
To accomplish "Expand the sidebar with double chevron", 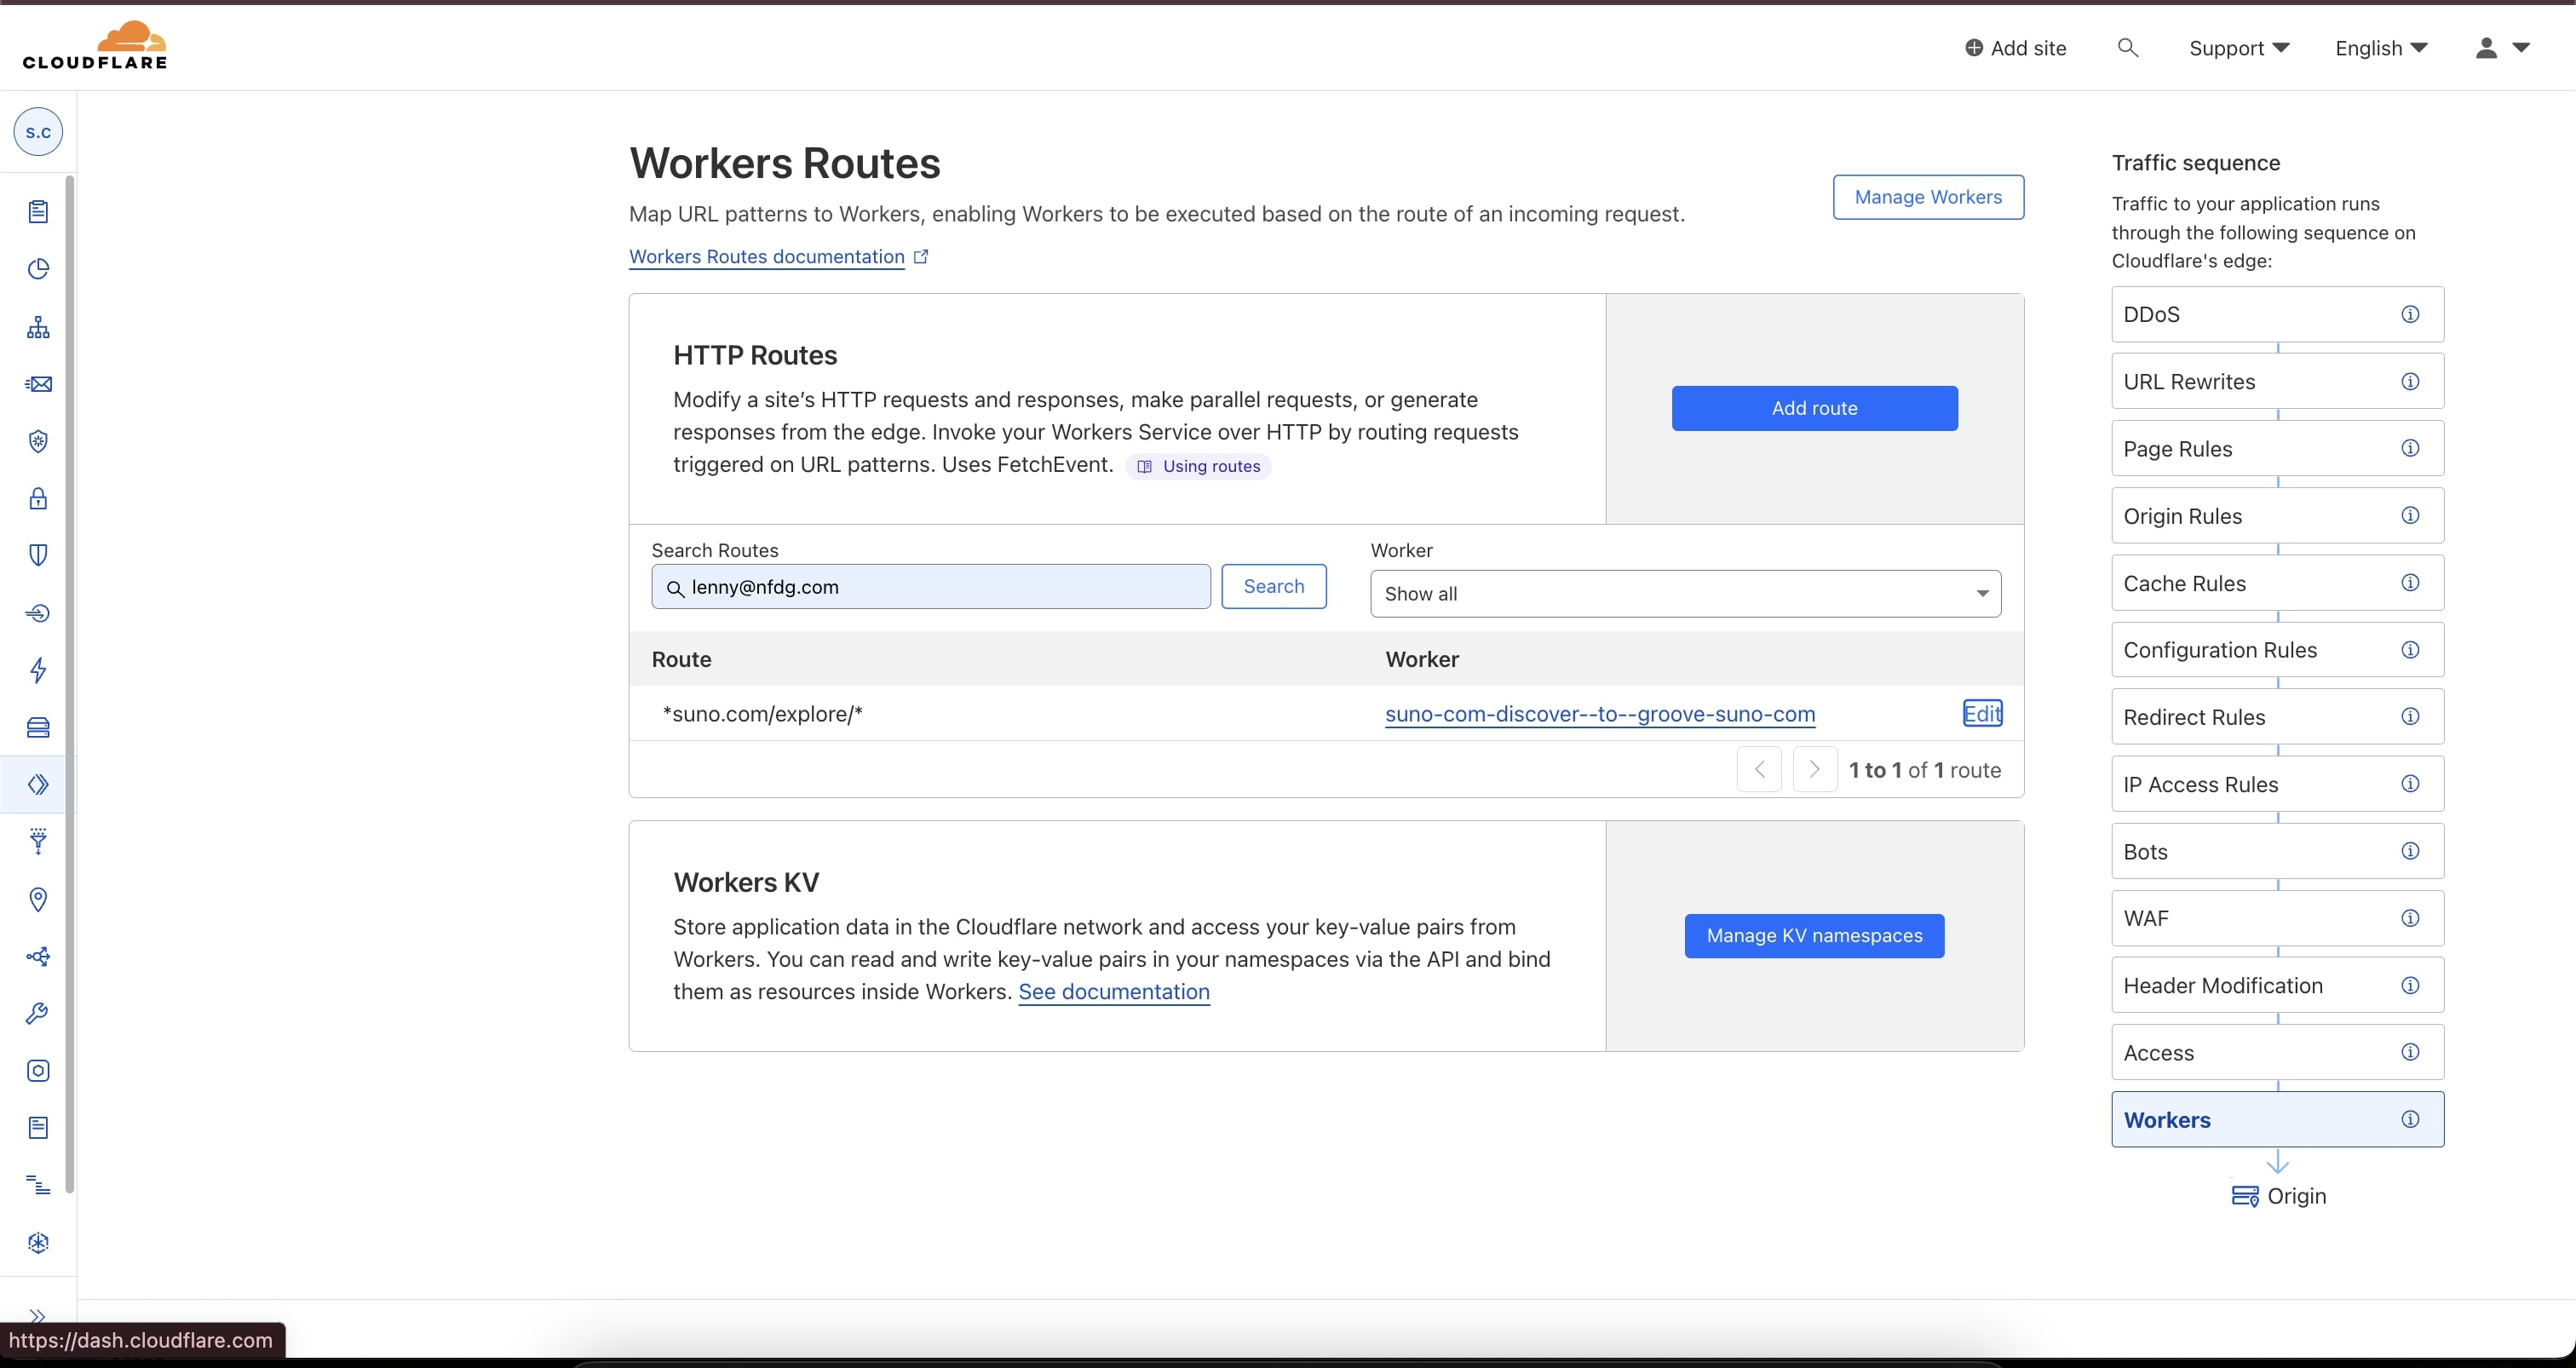I will 38,1315.
